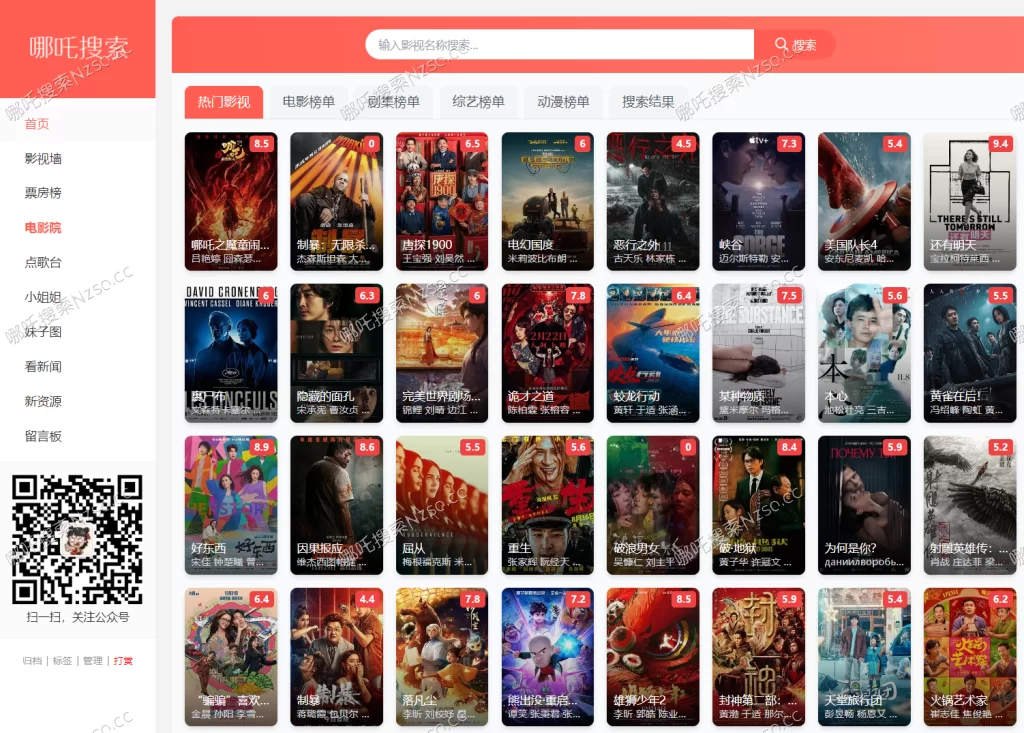Open the 熊出没·重启 movie poster
The width and height of the screenshot is (1024, 733).
coord(547,657)
